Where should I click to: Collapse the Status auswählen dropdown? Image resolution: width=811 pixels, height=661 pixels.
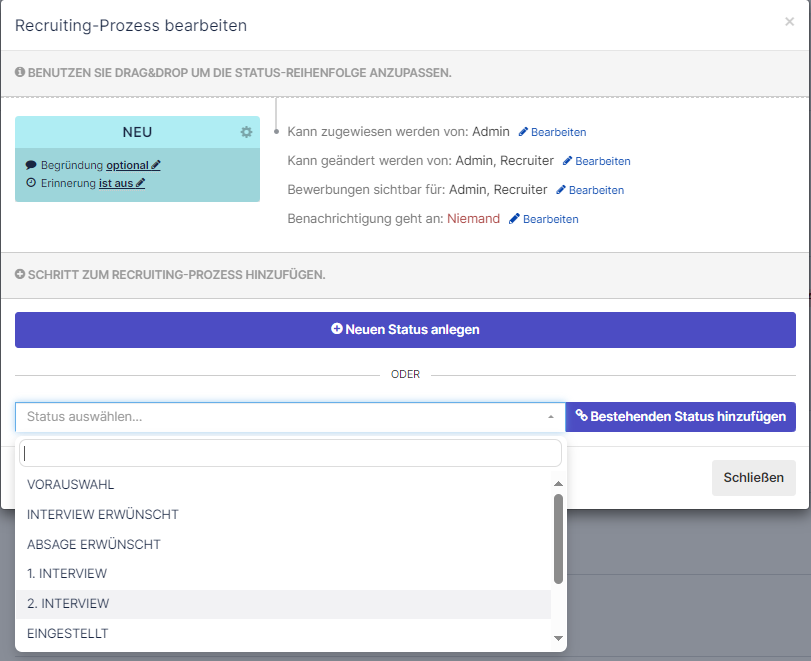click(550, 417)
